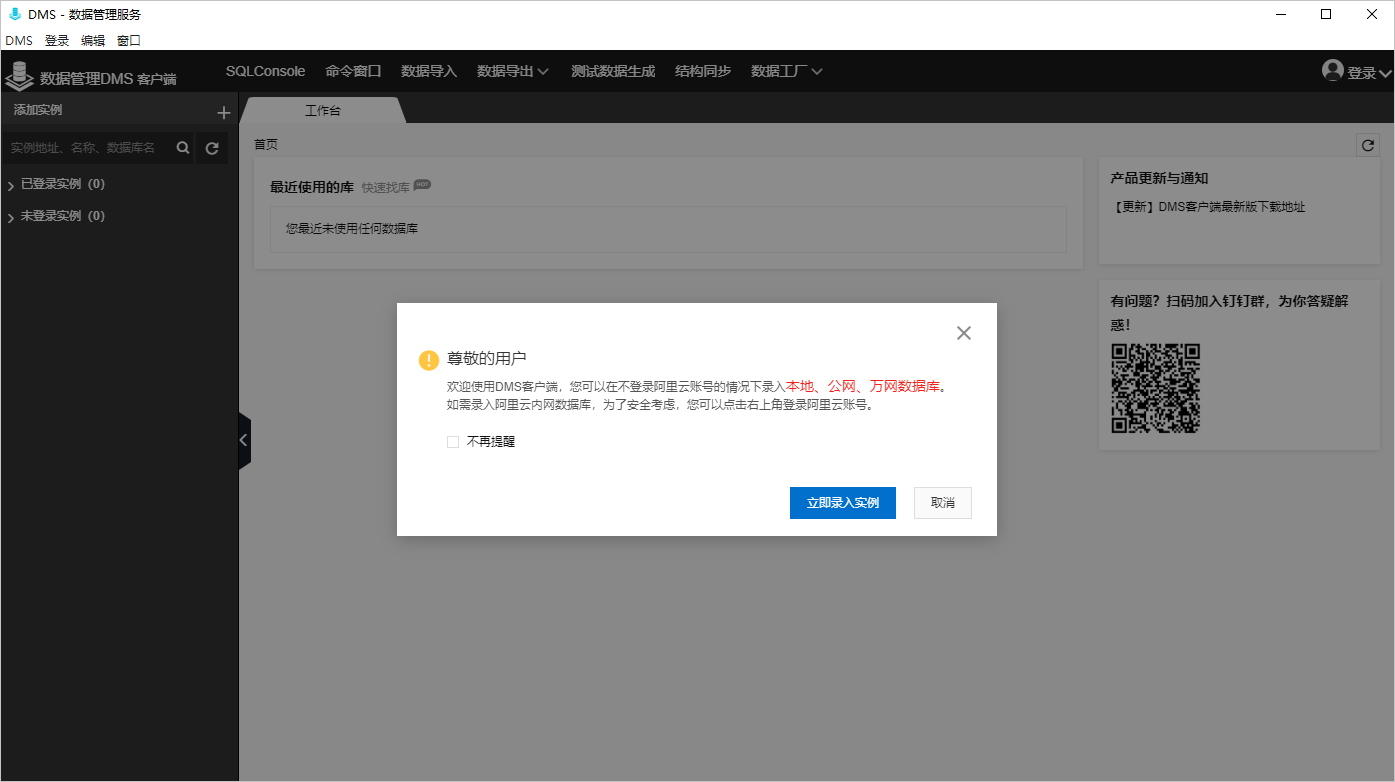The height and width of the screenshot is (782, 1395).
Task: Click the DMS app icon in title bar
Action: (x=14, y=14)
